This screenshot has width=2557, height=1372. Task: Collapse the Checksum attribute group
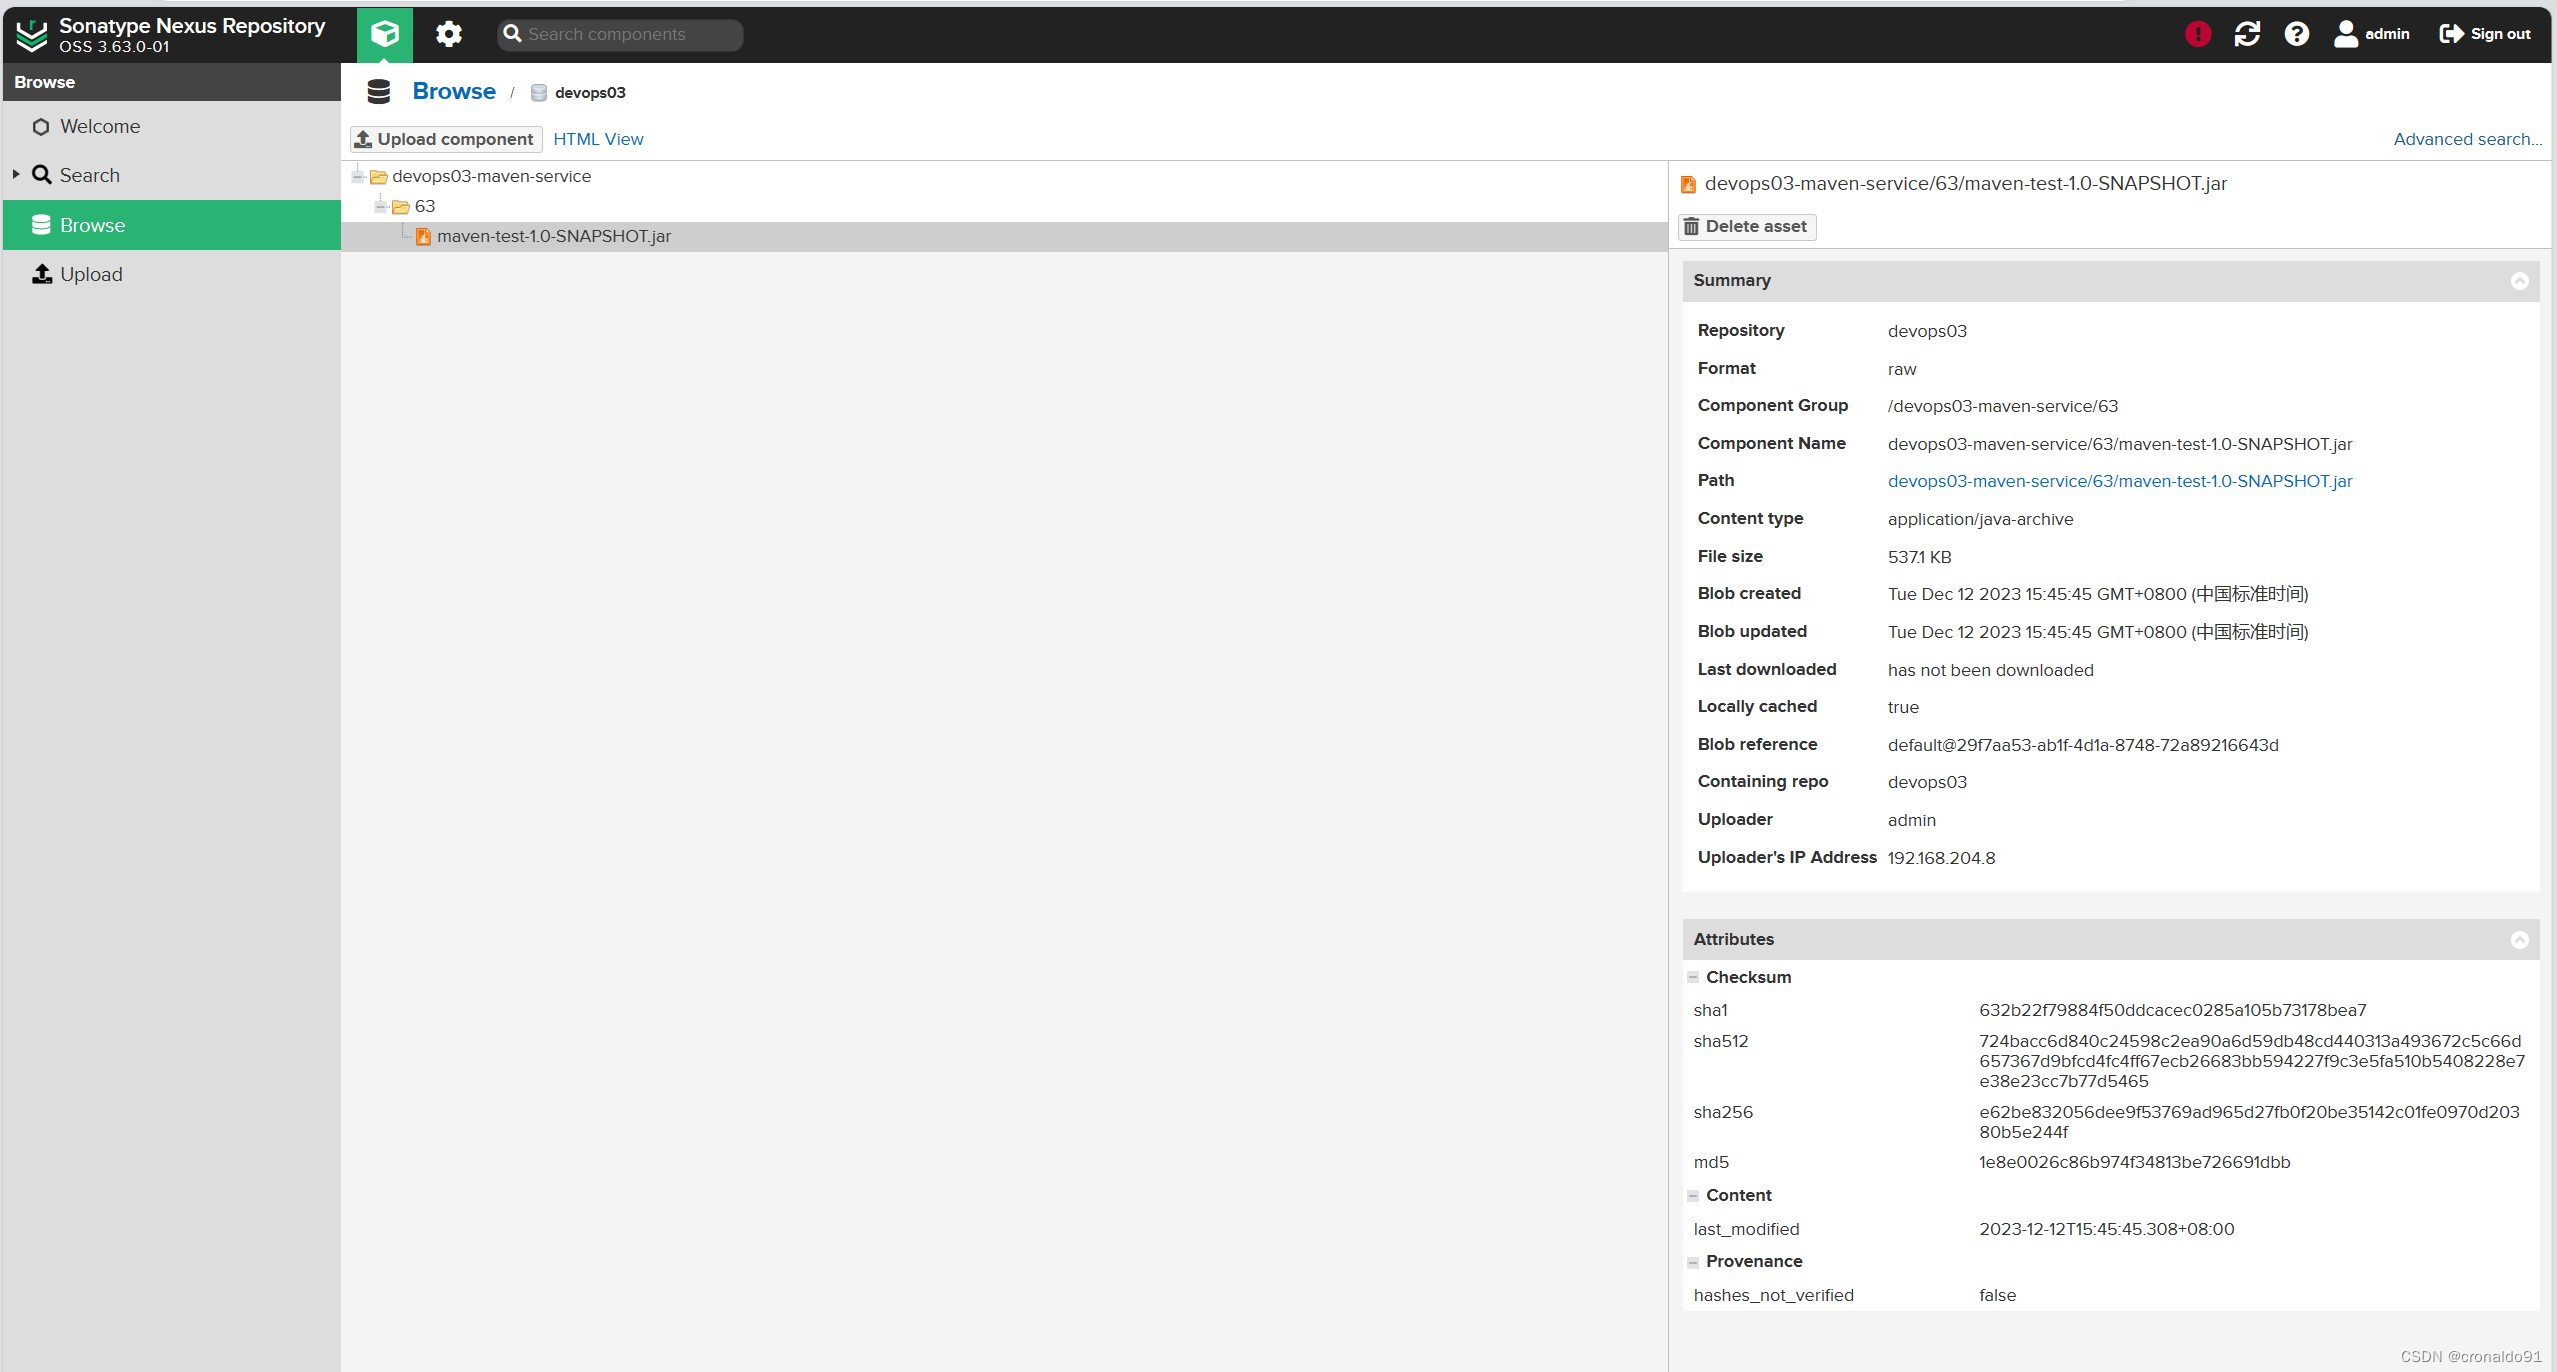tap(1693, 977)
